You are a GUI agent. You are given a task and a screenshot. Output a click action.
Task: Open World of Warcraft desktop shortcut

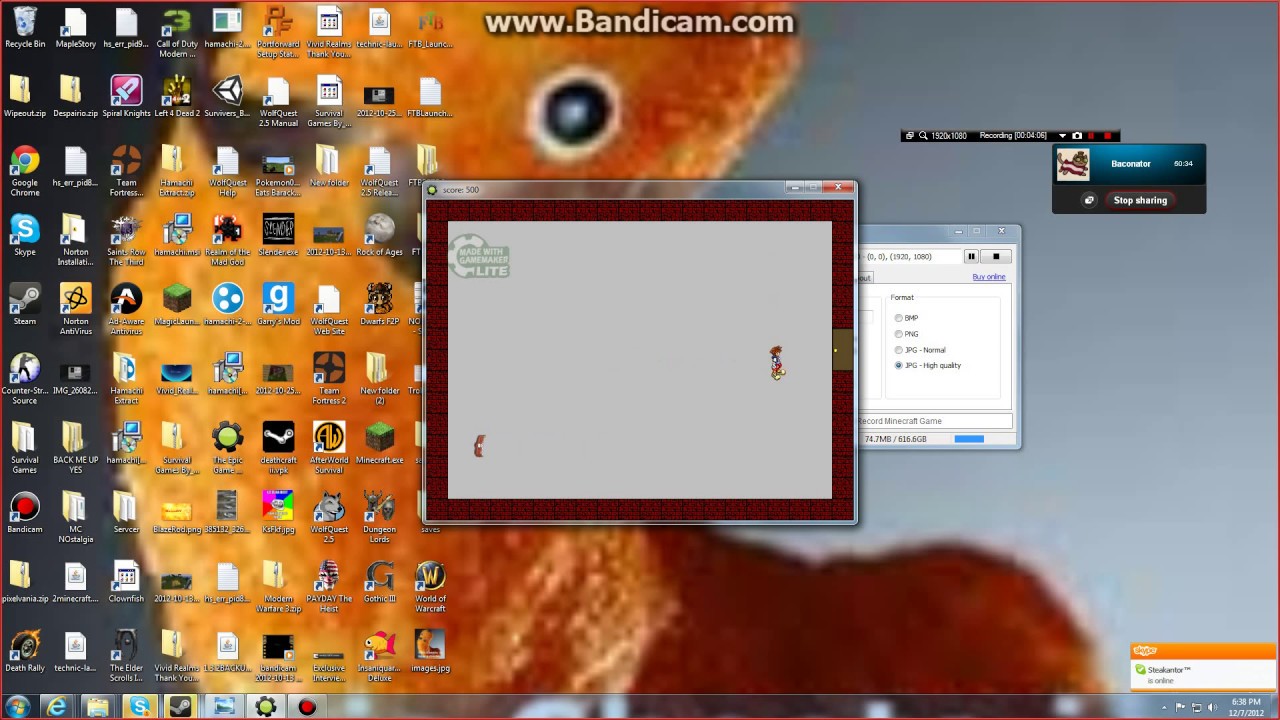(x=430, y=586)
